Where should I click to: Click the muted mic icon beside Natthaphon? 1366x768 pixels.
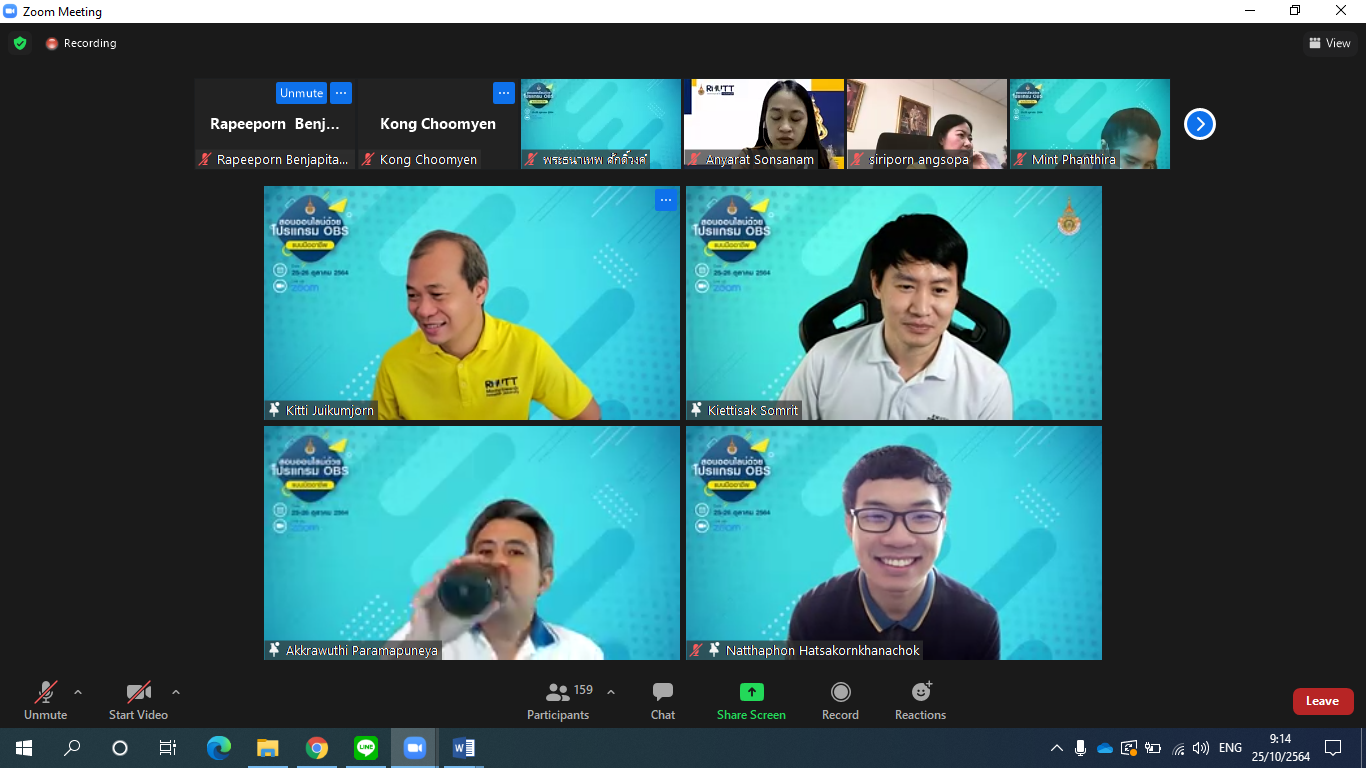tap(696, 650)
